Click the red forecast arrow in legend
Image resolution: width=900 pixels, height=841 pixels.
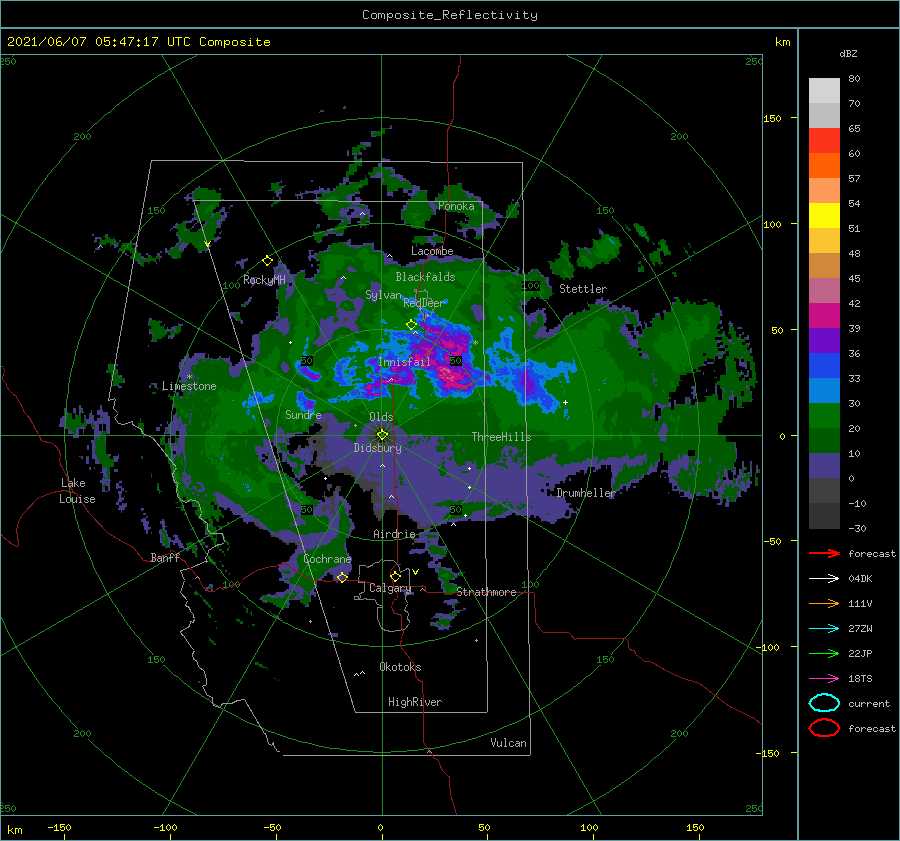824,553
